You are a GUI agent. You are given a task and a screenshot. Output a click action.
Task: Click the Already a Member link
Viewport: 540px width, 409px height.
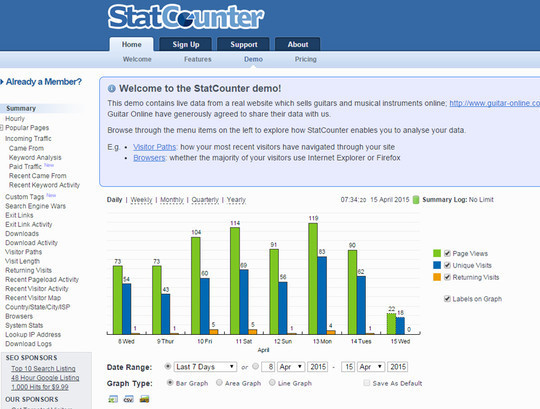click(x=44, y=82)
